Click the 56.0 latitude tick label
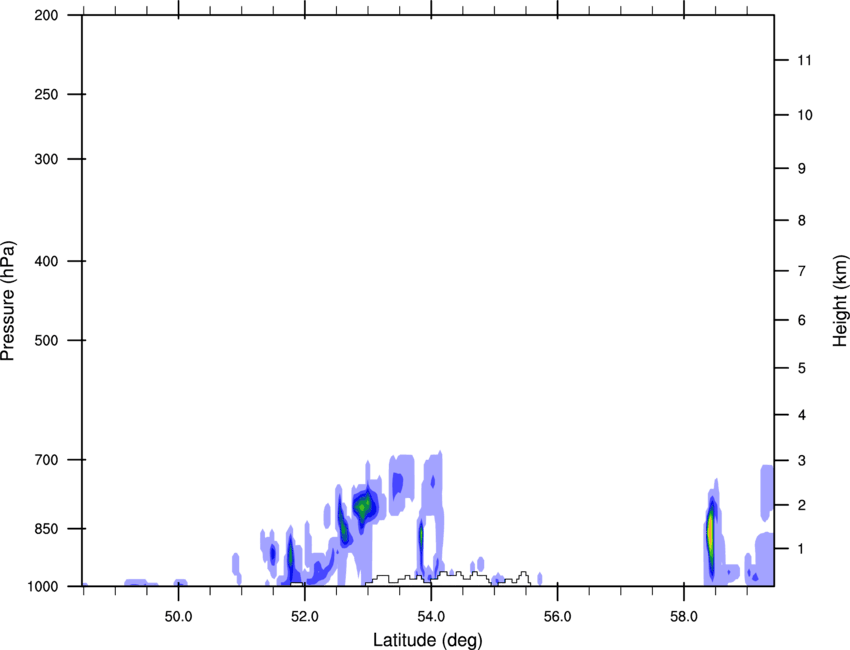 coord(557,617)
